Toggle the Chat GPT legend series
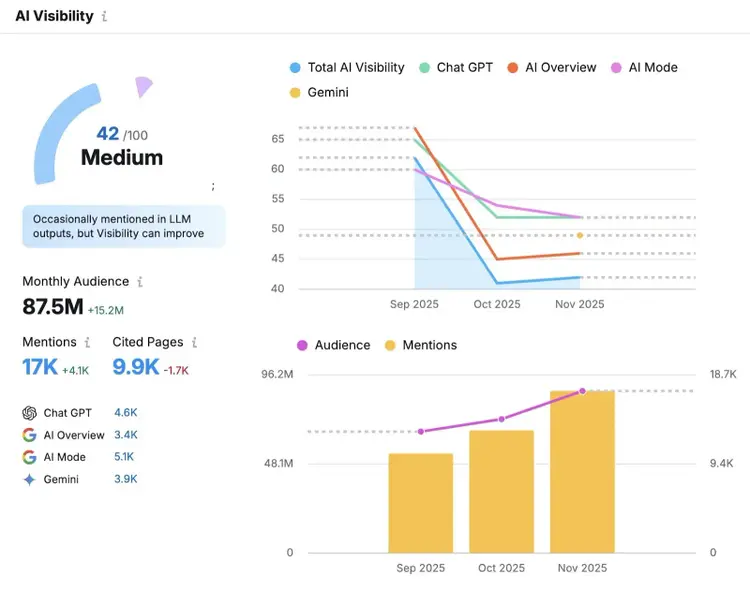 click(456, 67)
